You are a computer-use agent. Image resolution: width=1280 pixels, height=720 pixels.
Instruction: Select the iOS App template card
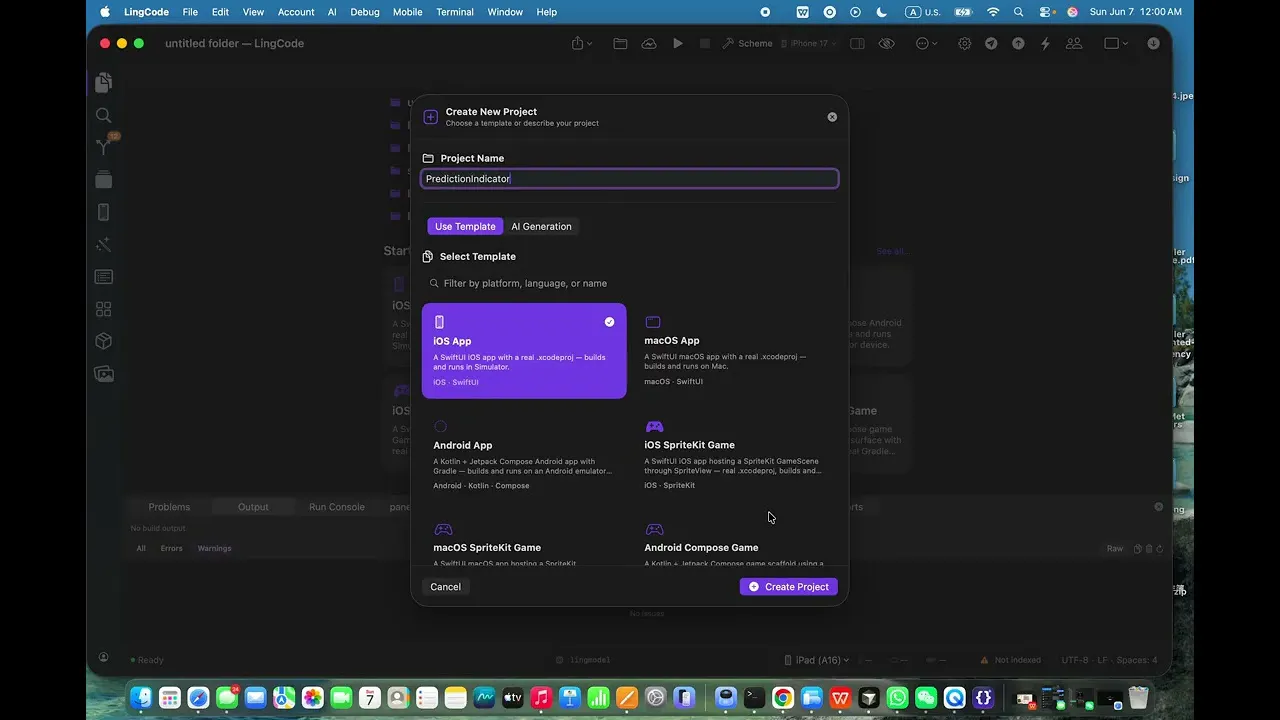pyautogui.click(x=524, y=351)
